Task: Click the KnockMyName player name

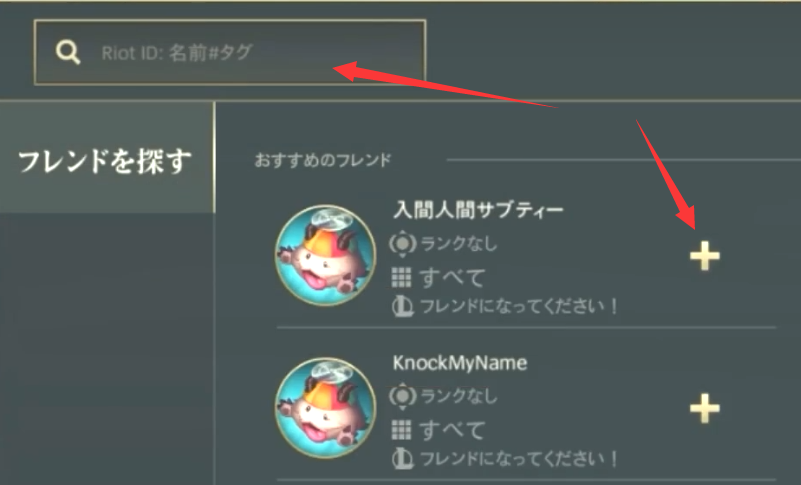Action: click(x=460, y=363)
